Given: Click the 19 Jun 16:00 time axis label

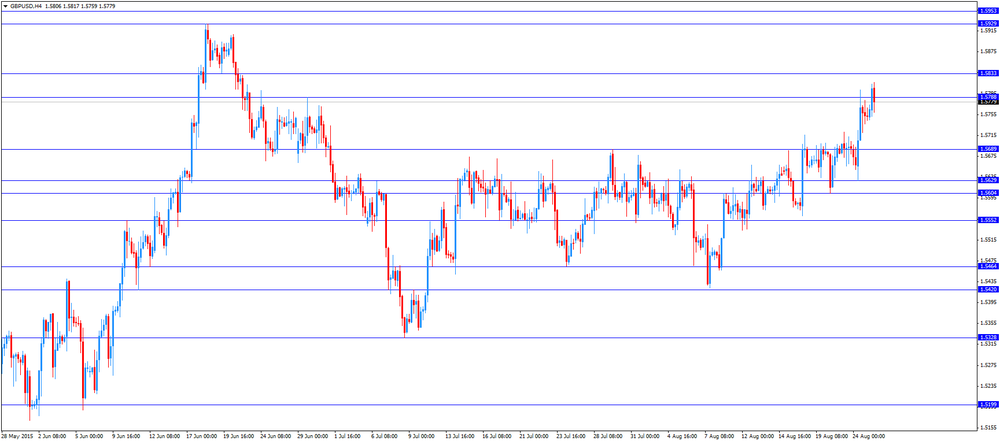Looking at the screenshot, I should coord(239,437).
